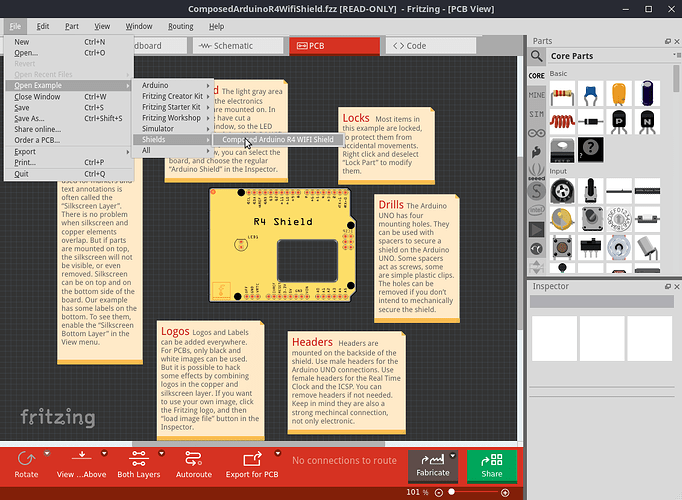Select the MINE parts bin tab
This screenshot has height=500, width=682.
pos(537,95)
